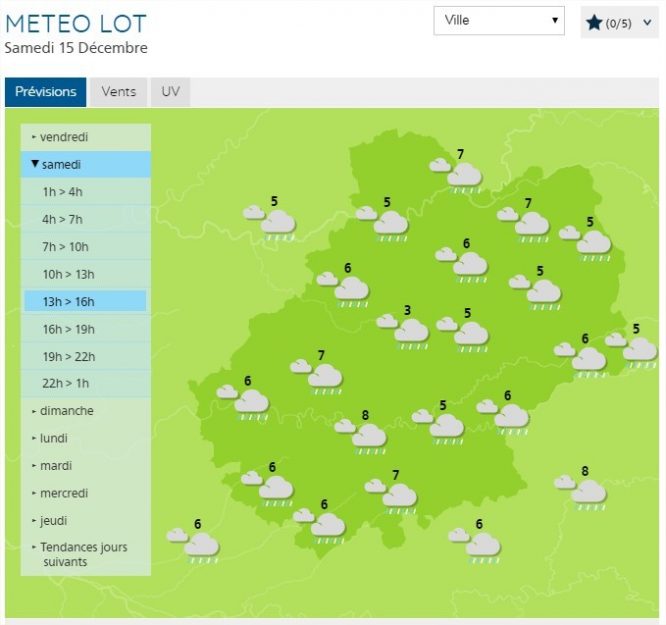Screen dimensions: 666x625
Task: Expand the dimanche forecast day
Action: click(86, 411)
